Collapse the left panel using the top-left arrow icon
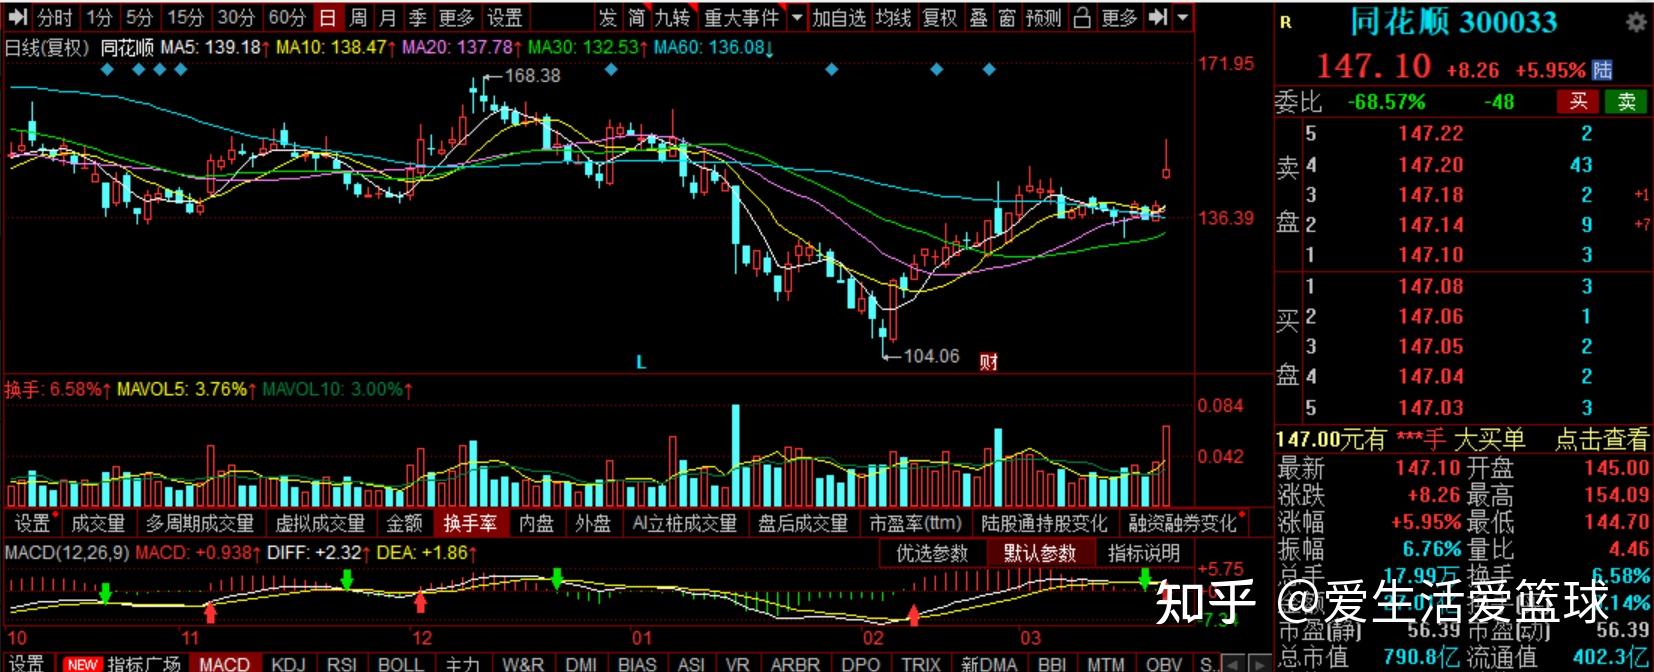Screen dimensions: 1654x672 pos(18,17)
